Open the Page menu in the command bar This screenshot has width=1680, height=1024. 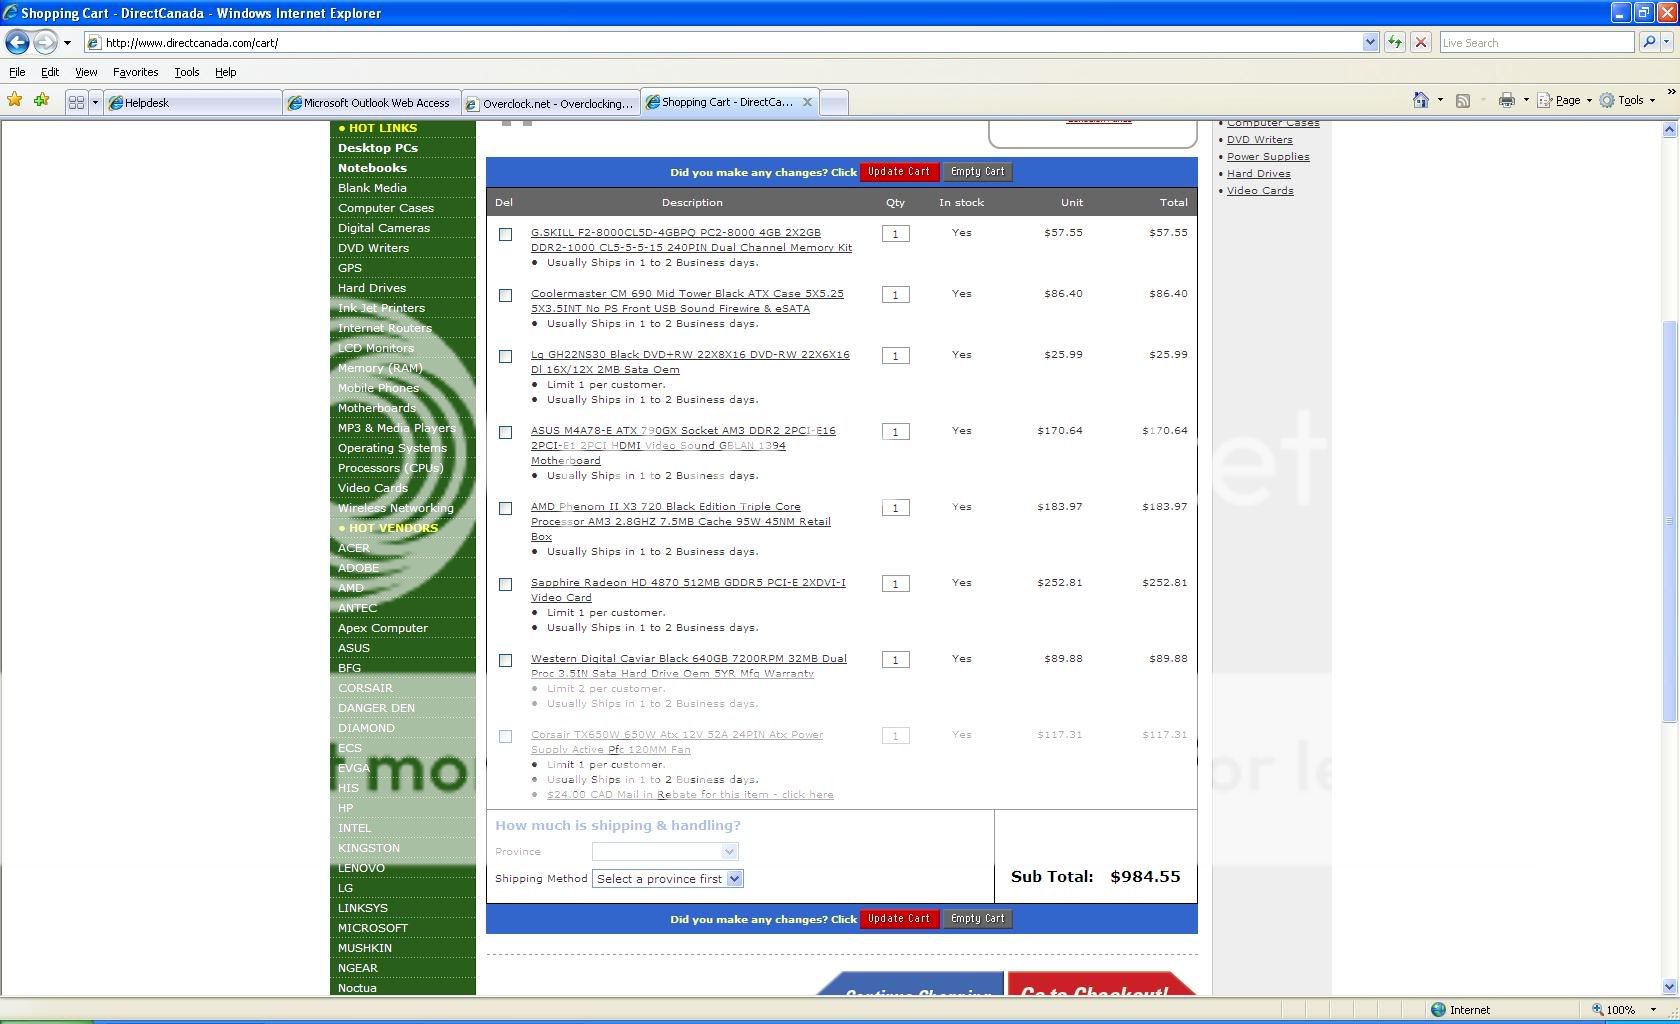[x=1565, y=100]
